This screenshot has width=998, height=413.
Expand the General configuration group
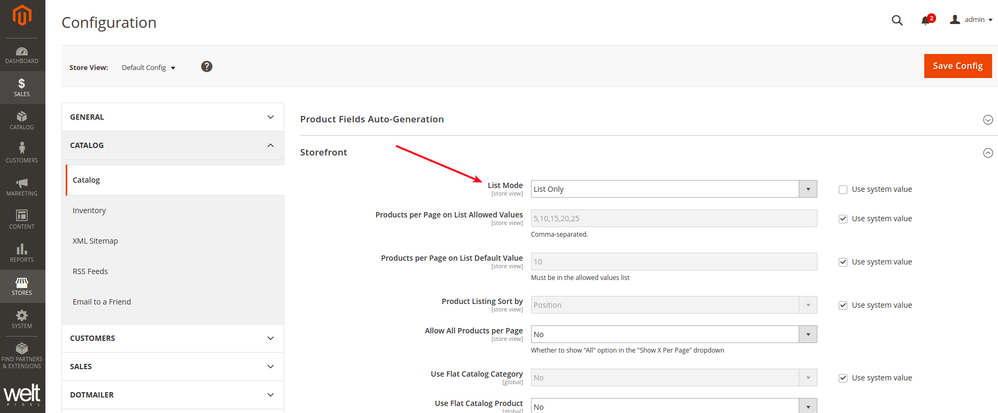pos(172,117)
